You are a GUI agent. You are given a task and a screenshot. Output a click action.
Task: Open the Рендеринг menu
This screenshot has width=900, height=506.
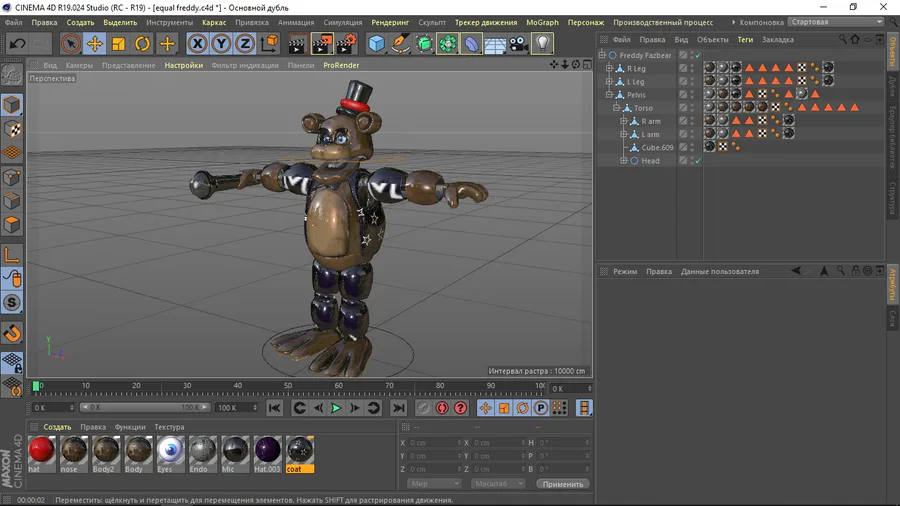pos(390,22)
